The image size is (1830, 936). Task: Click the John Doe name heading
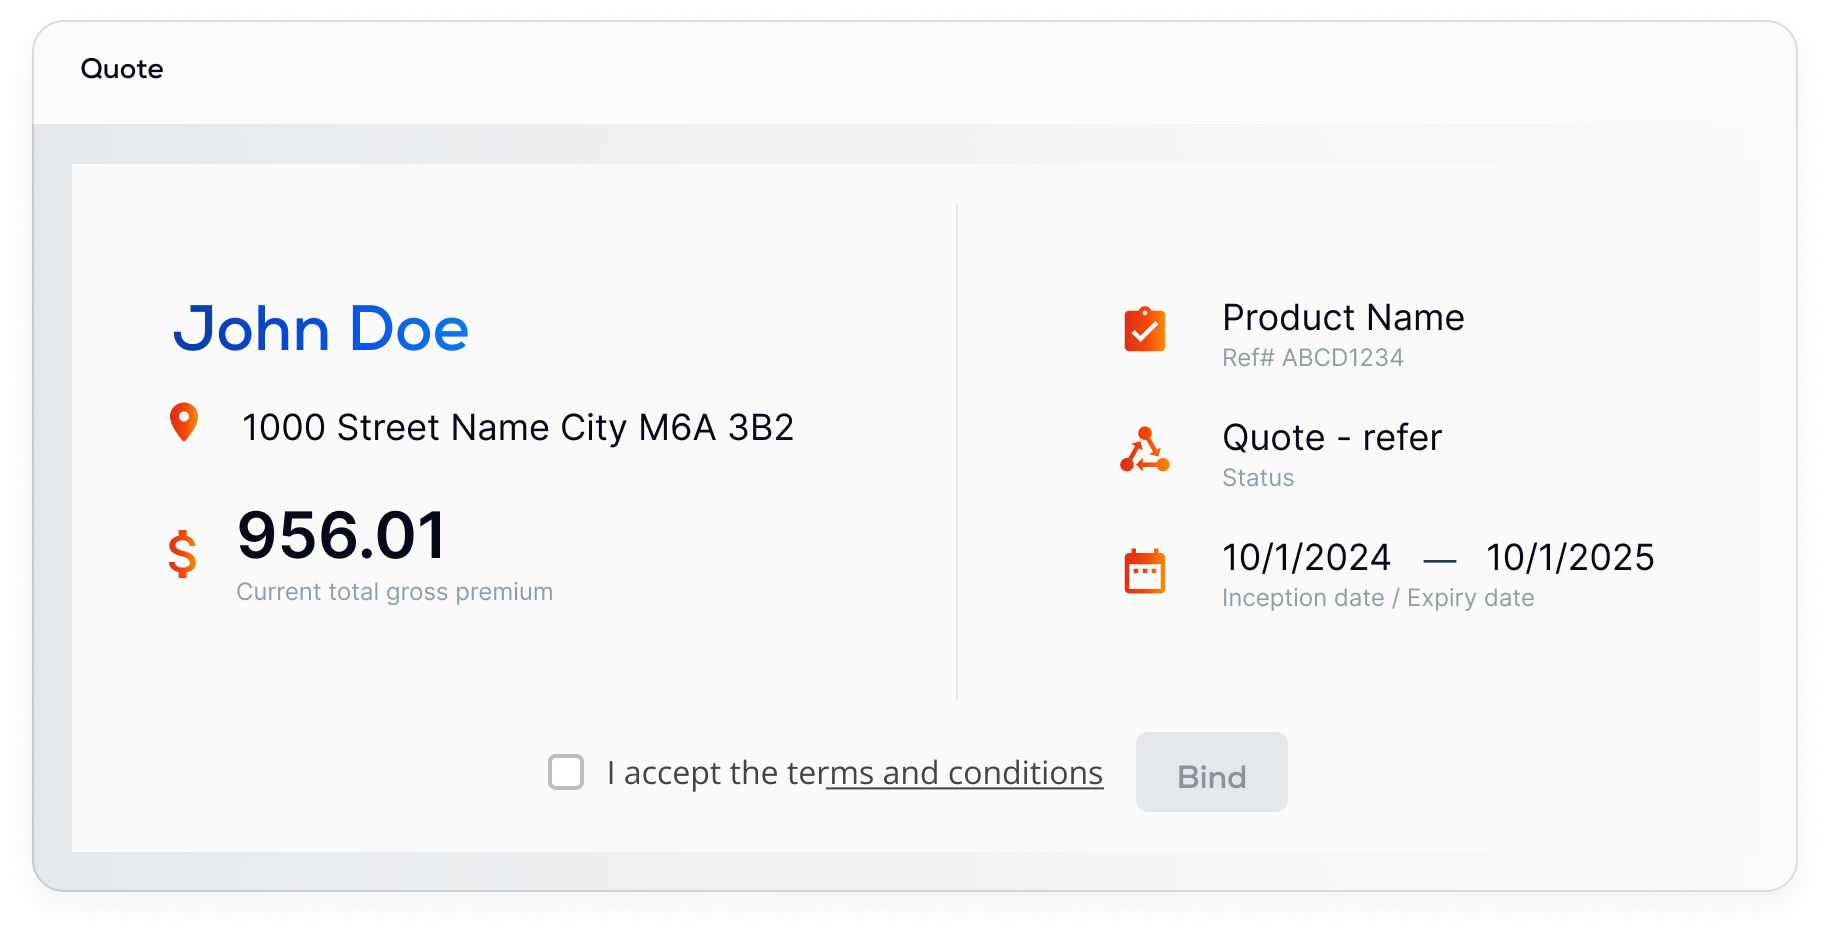(321, 329)
